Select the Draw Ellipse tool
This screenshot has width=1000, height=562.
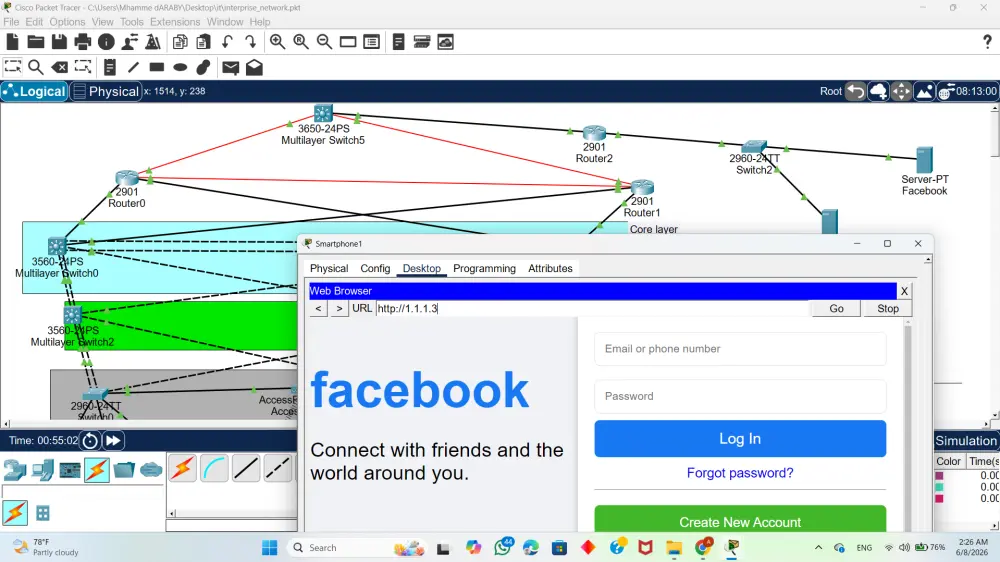point(180,67)
